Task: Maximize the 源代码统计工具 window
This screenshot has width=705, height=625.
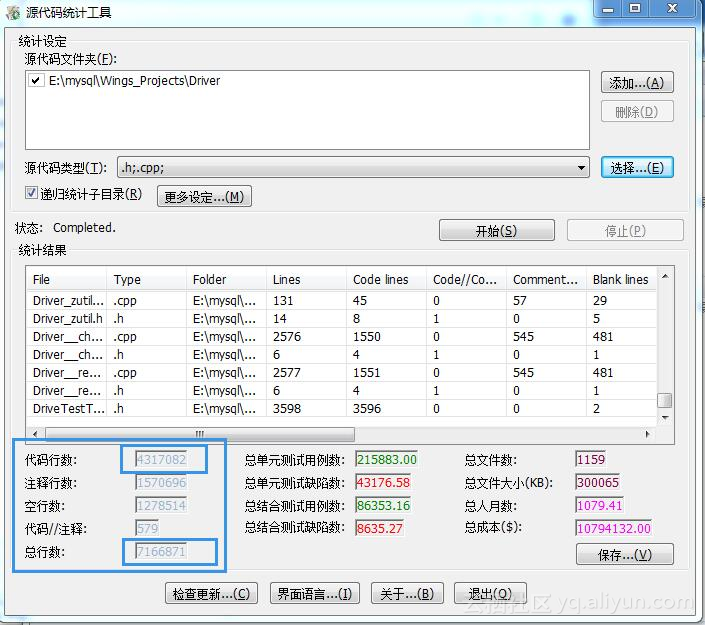Action: pyautogui.click(x=635, y=9)
